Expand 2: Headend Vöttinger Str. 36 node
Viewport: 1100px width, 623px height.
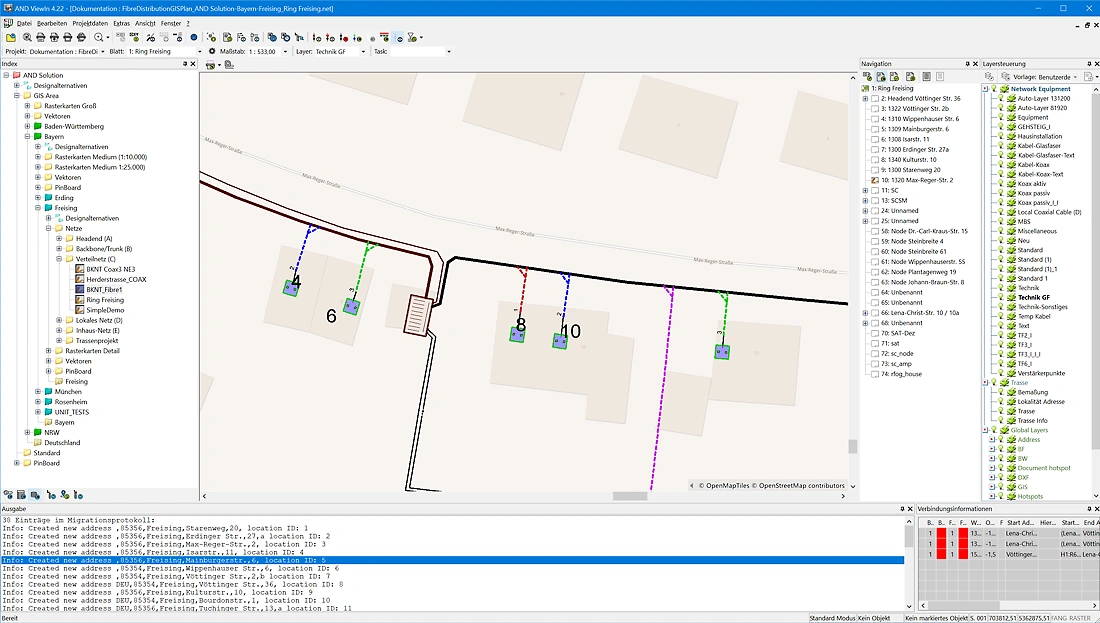pyautogui.click(x=866, y=99)
